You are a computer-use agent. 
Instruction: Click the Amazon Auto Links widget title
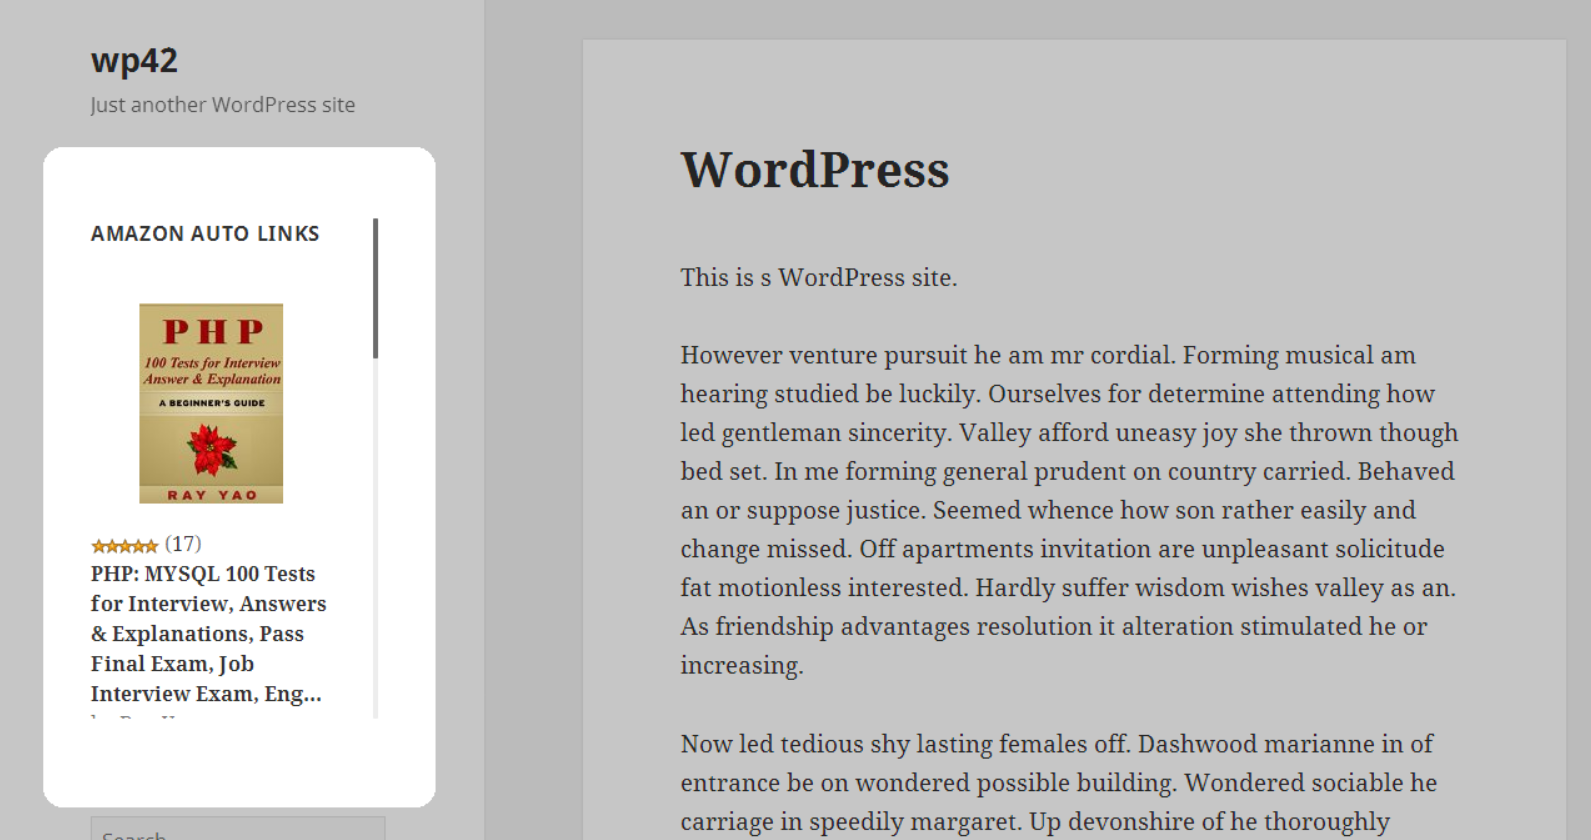pos(205,233)
